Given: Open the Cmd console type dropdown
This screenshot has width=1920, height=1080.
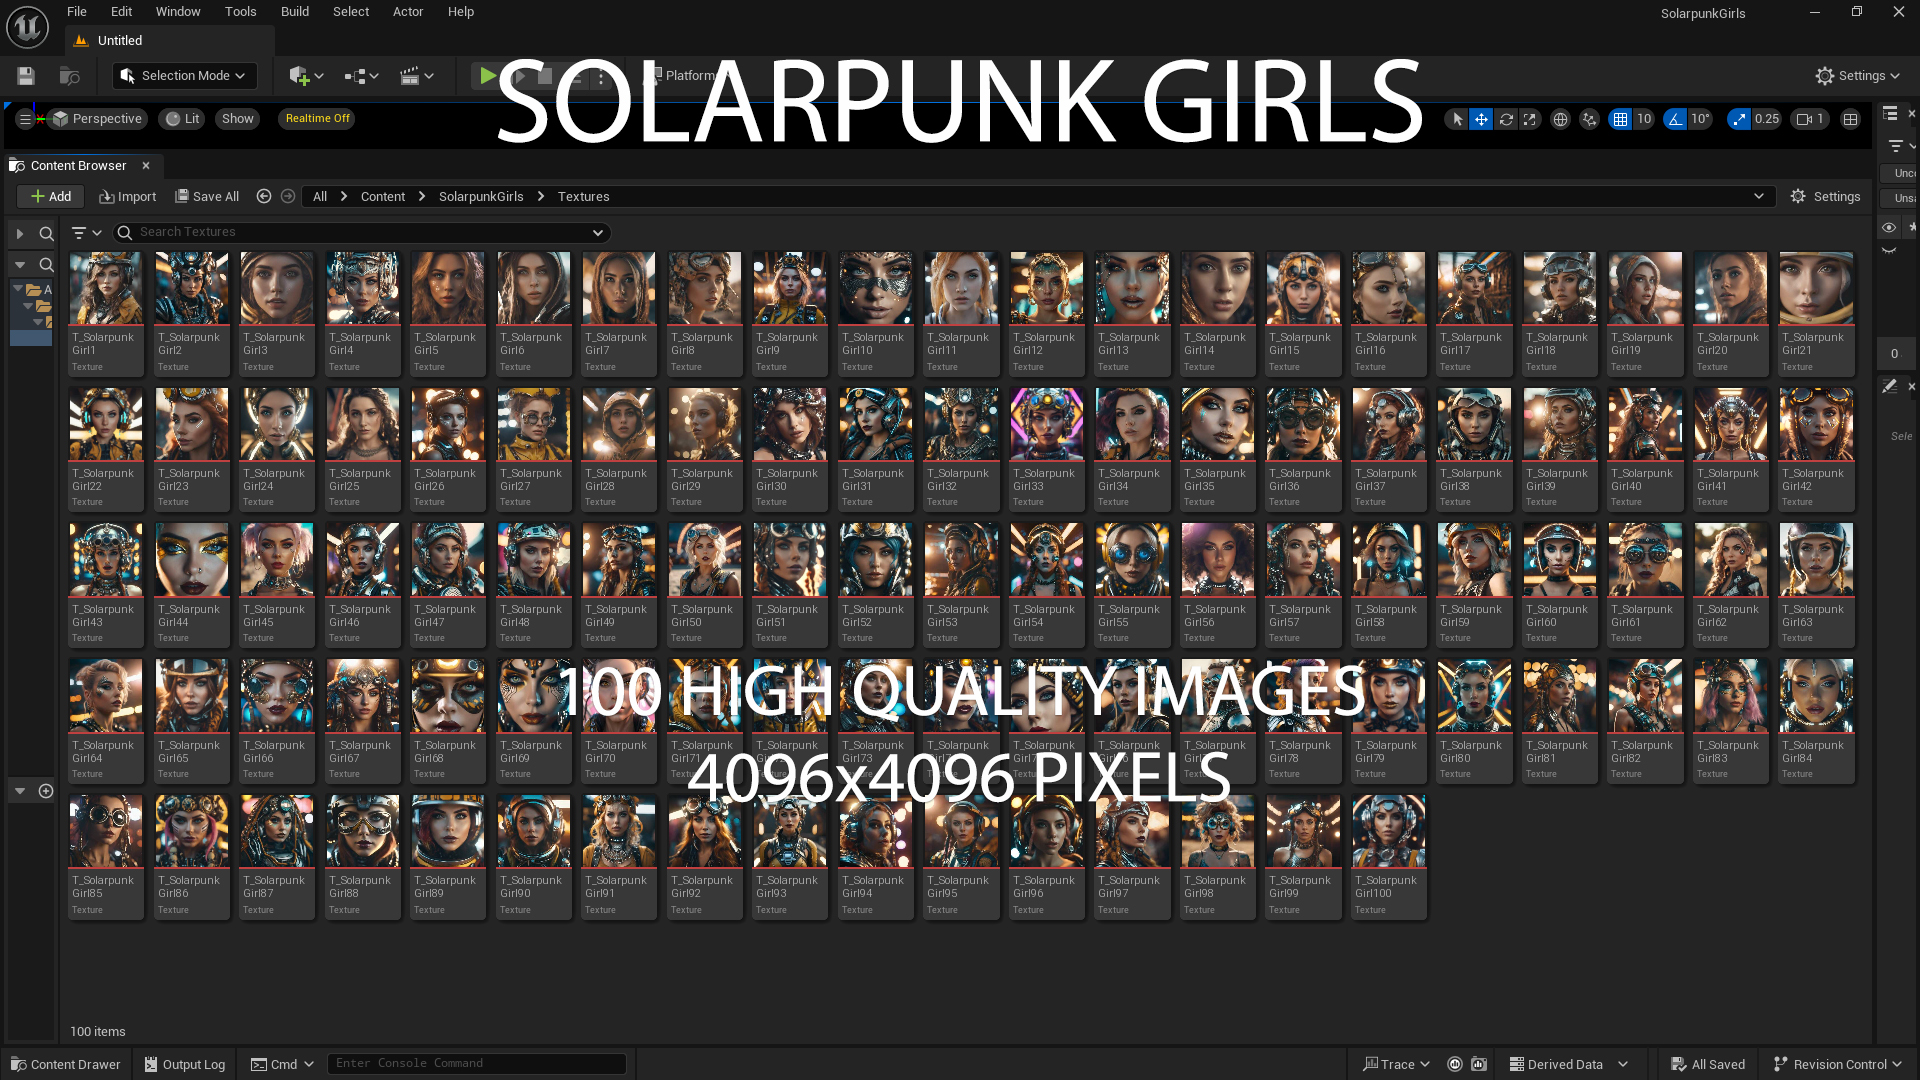Looking at the screenshot, I should 282,1064.
